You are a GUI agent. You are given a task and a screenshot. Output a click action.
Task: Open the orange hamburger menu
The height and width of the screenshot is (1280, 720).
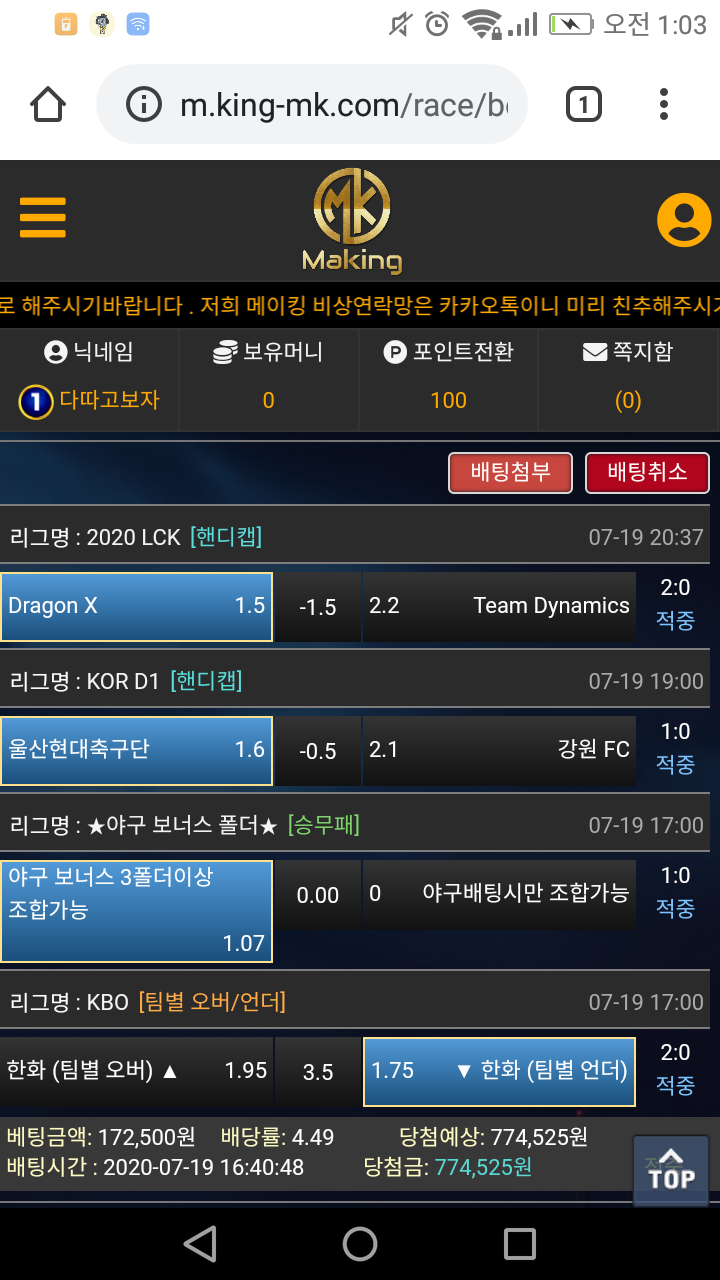point(43,217)
